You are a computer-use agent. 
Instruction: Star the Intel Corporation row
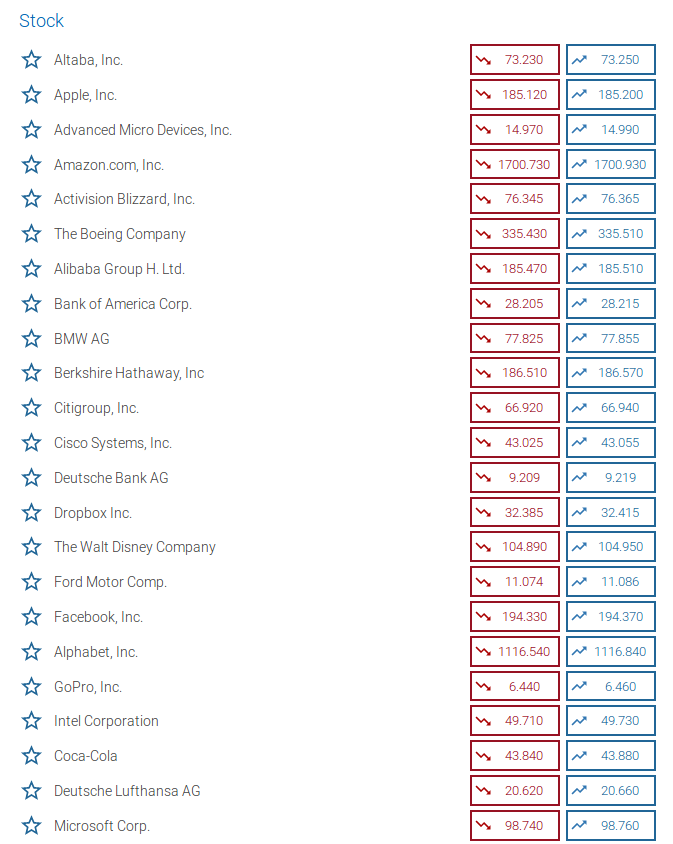pos(31,721)
